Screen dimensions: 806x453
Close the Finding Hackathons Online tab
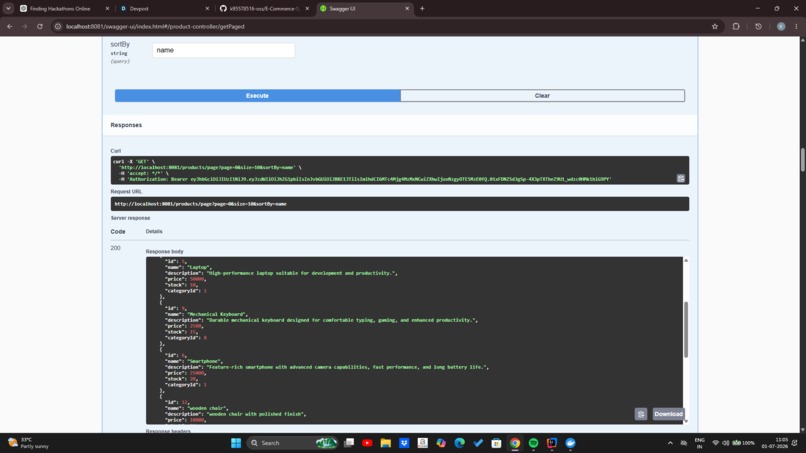[x=107, y=9]
